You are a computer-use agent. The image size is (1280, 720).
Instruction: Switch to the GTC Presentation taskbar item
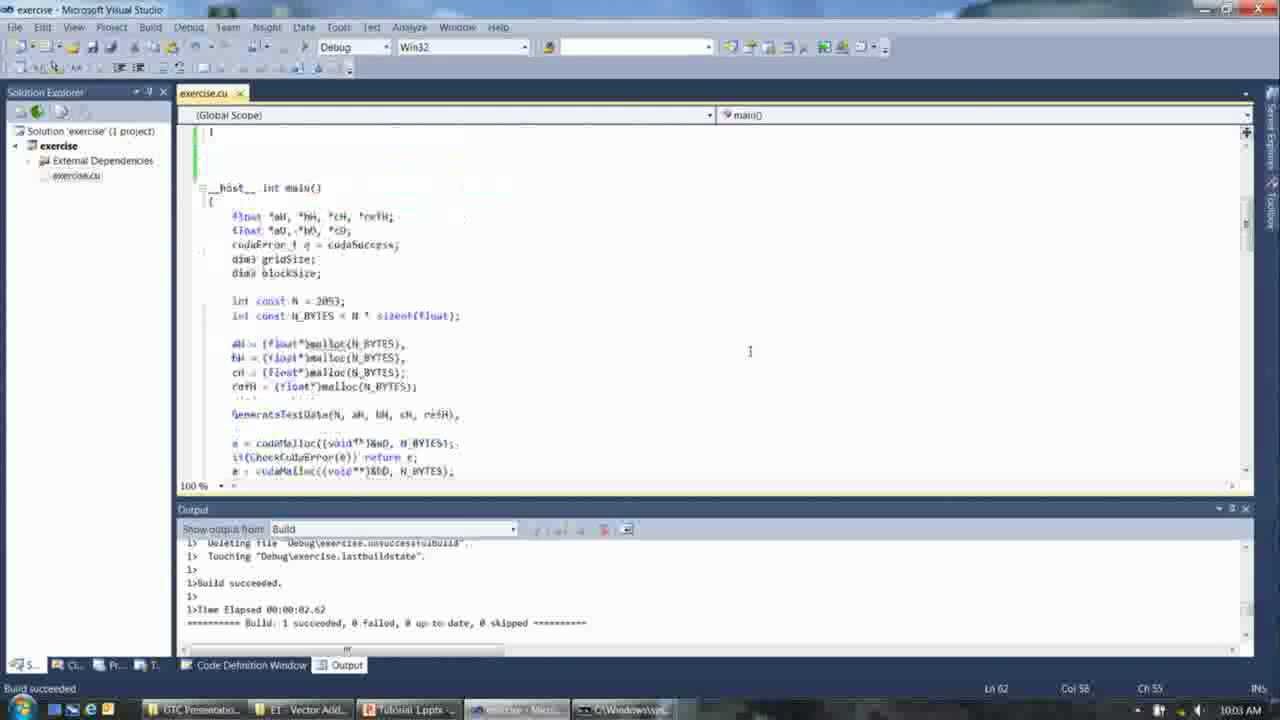point(192,710)
